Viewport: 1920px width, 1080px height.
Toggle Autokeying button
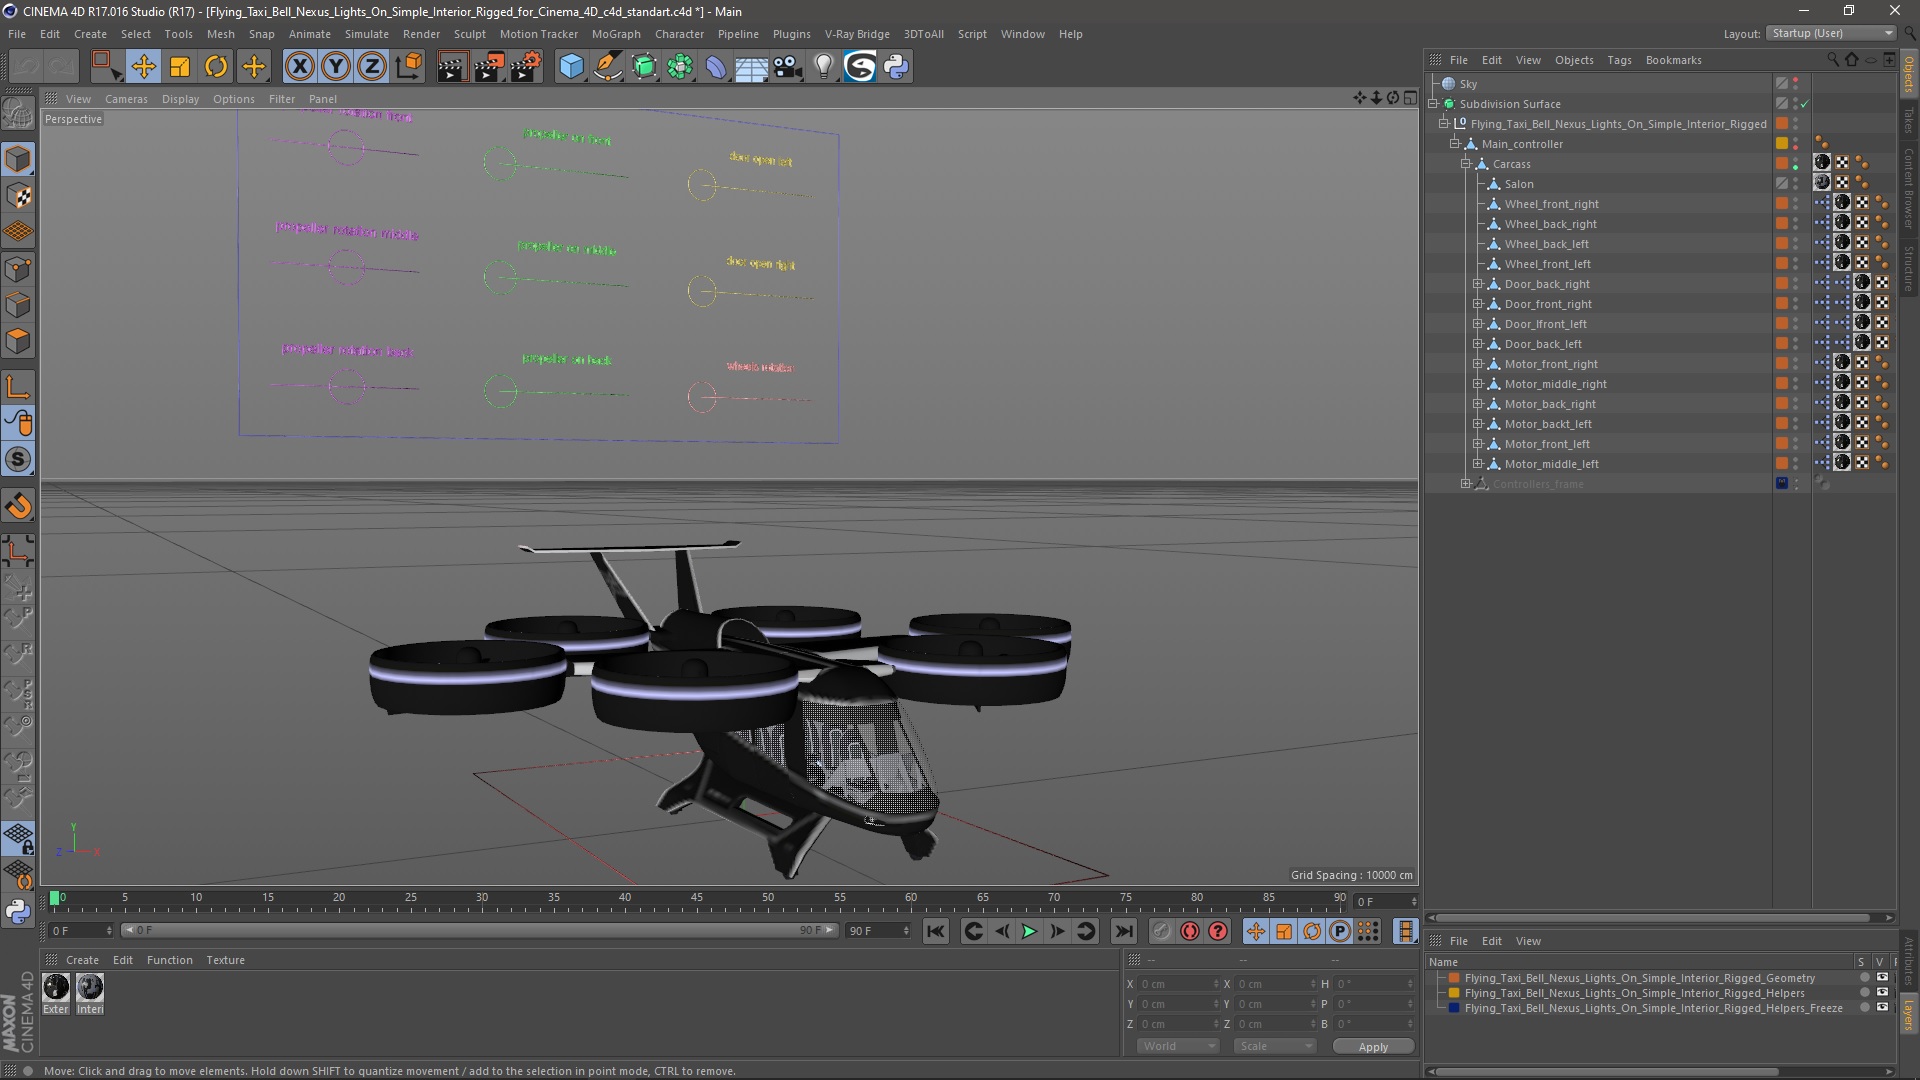[1189, 931]
